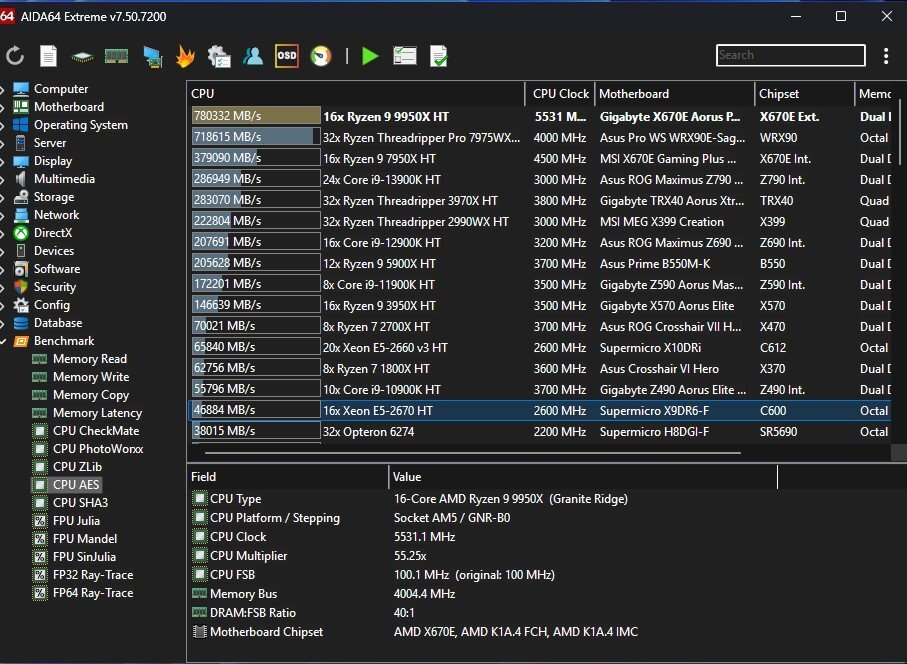Image resolution: width=907 pixels, height=664 pixels.
Task: Select Multimedia in the sidebar tree
Action: [64, 179]
